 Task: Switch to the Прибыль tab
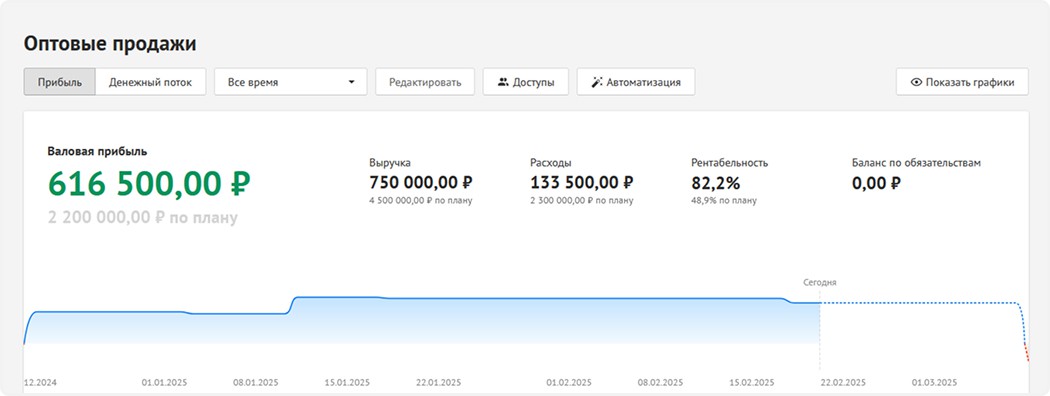point(60,82)
